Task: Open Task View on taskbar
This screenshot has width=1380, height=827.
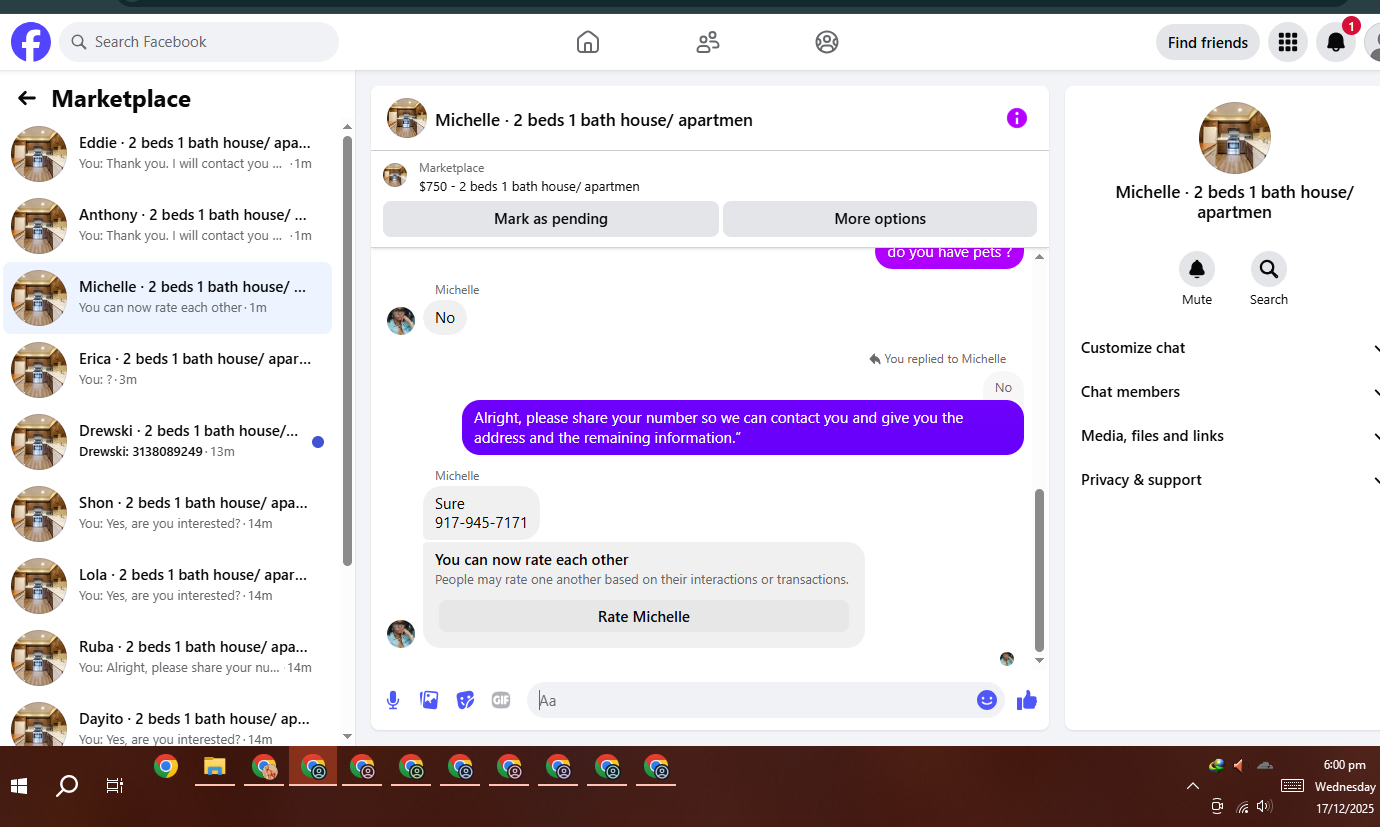Action: [x=115, y=786]
